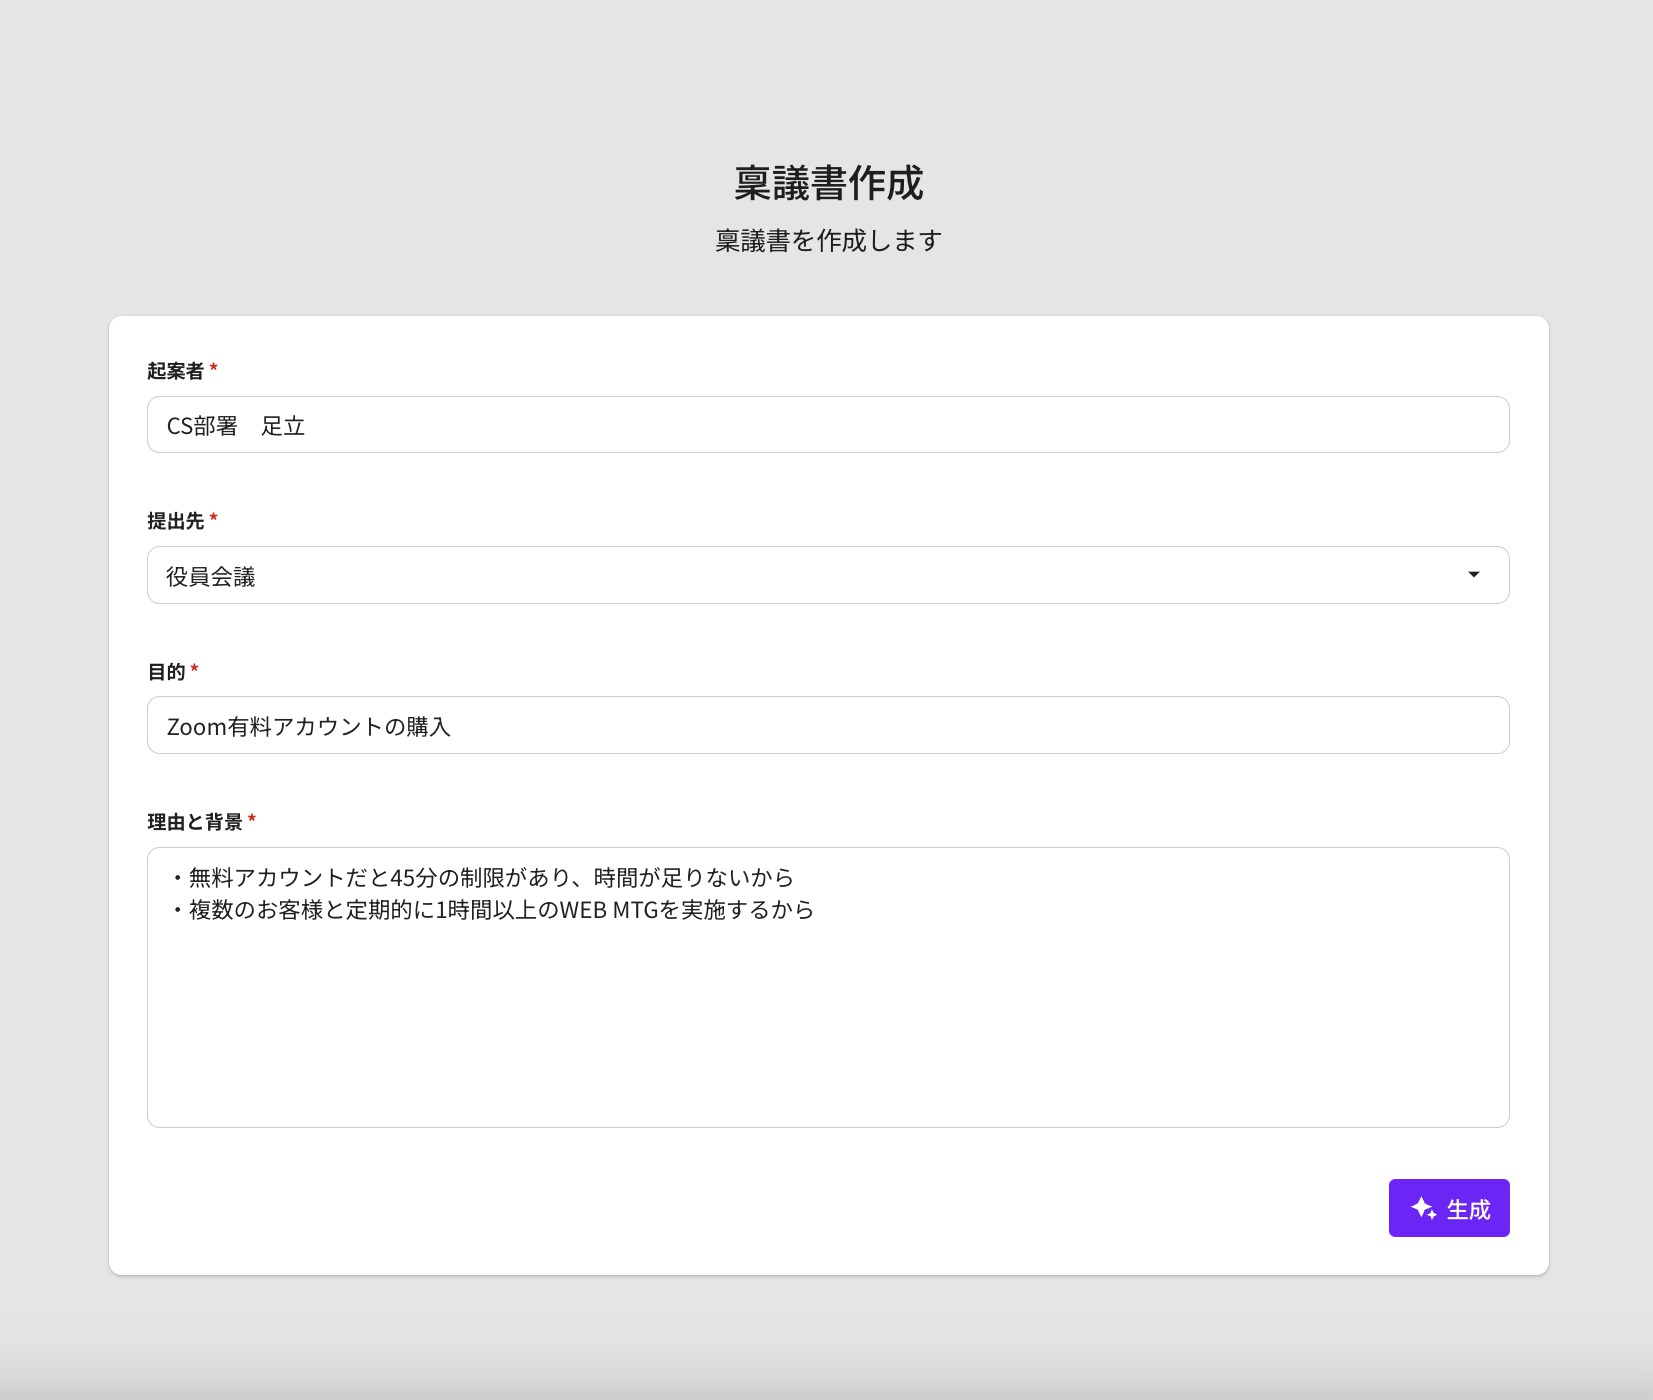Image resolution: width=1653 pixels, height=1400 pixels.
Task: Click the 理由と背景 field label
Action: pyautogui.click(x=195, y=822)
